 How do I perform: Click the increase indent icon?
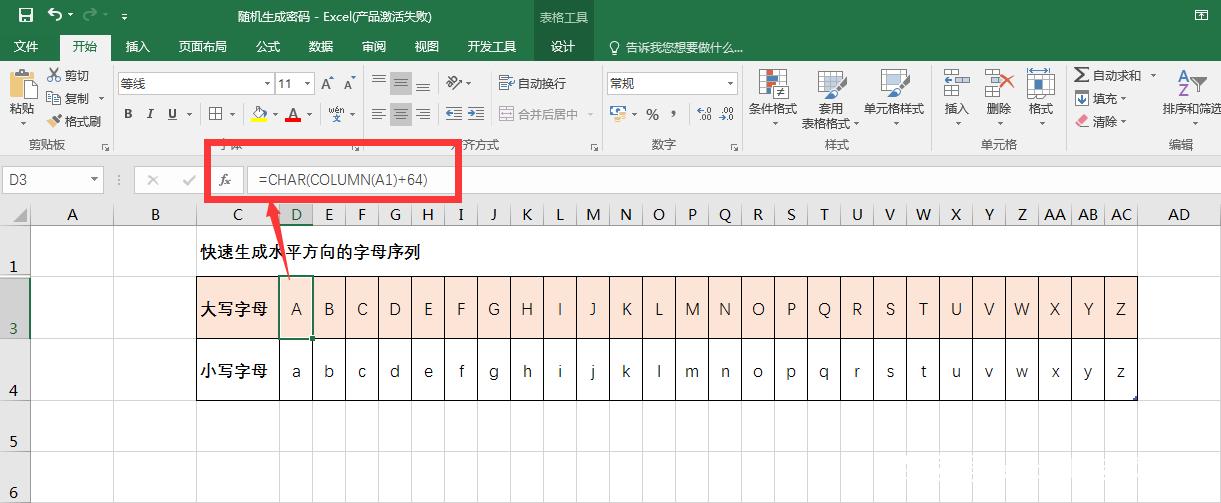pos(475,114)
